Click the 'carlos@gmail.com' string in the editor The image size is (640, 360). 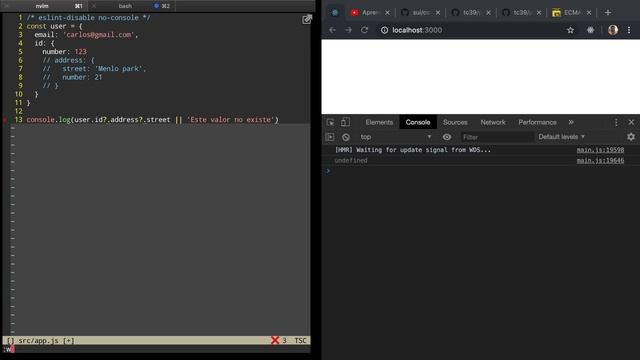click(x=100, y=35)
